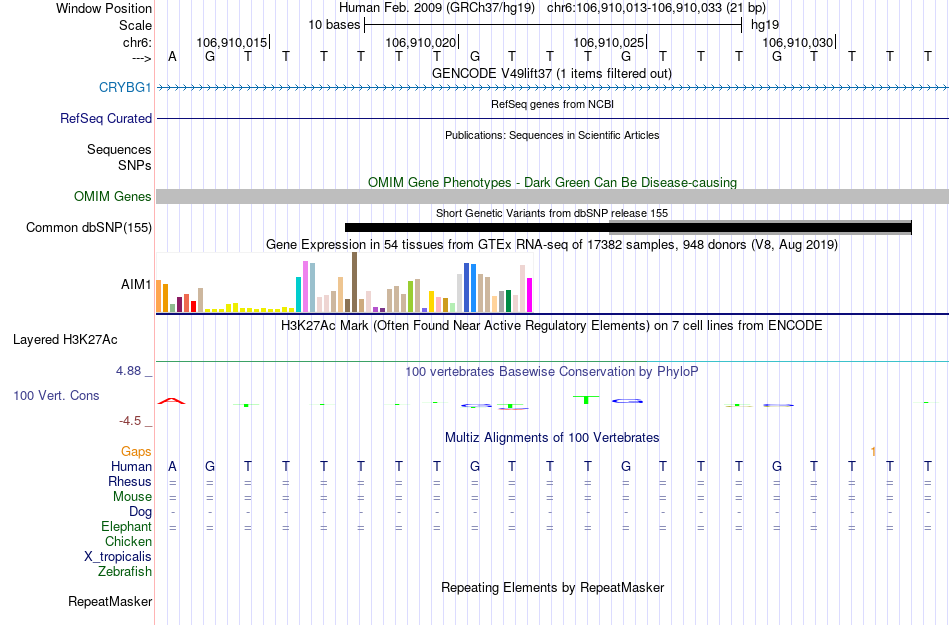Click the 10 bases scale bar

(553, 25)
